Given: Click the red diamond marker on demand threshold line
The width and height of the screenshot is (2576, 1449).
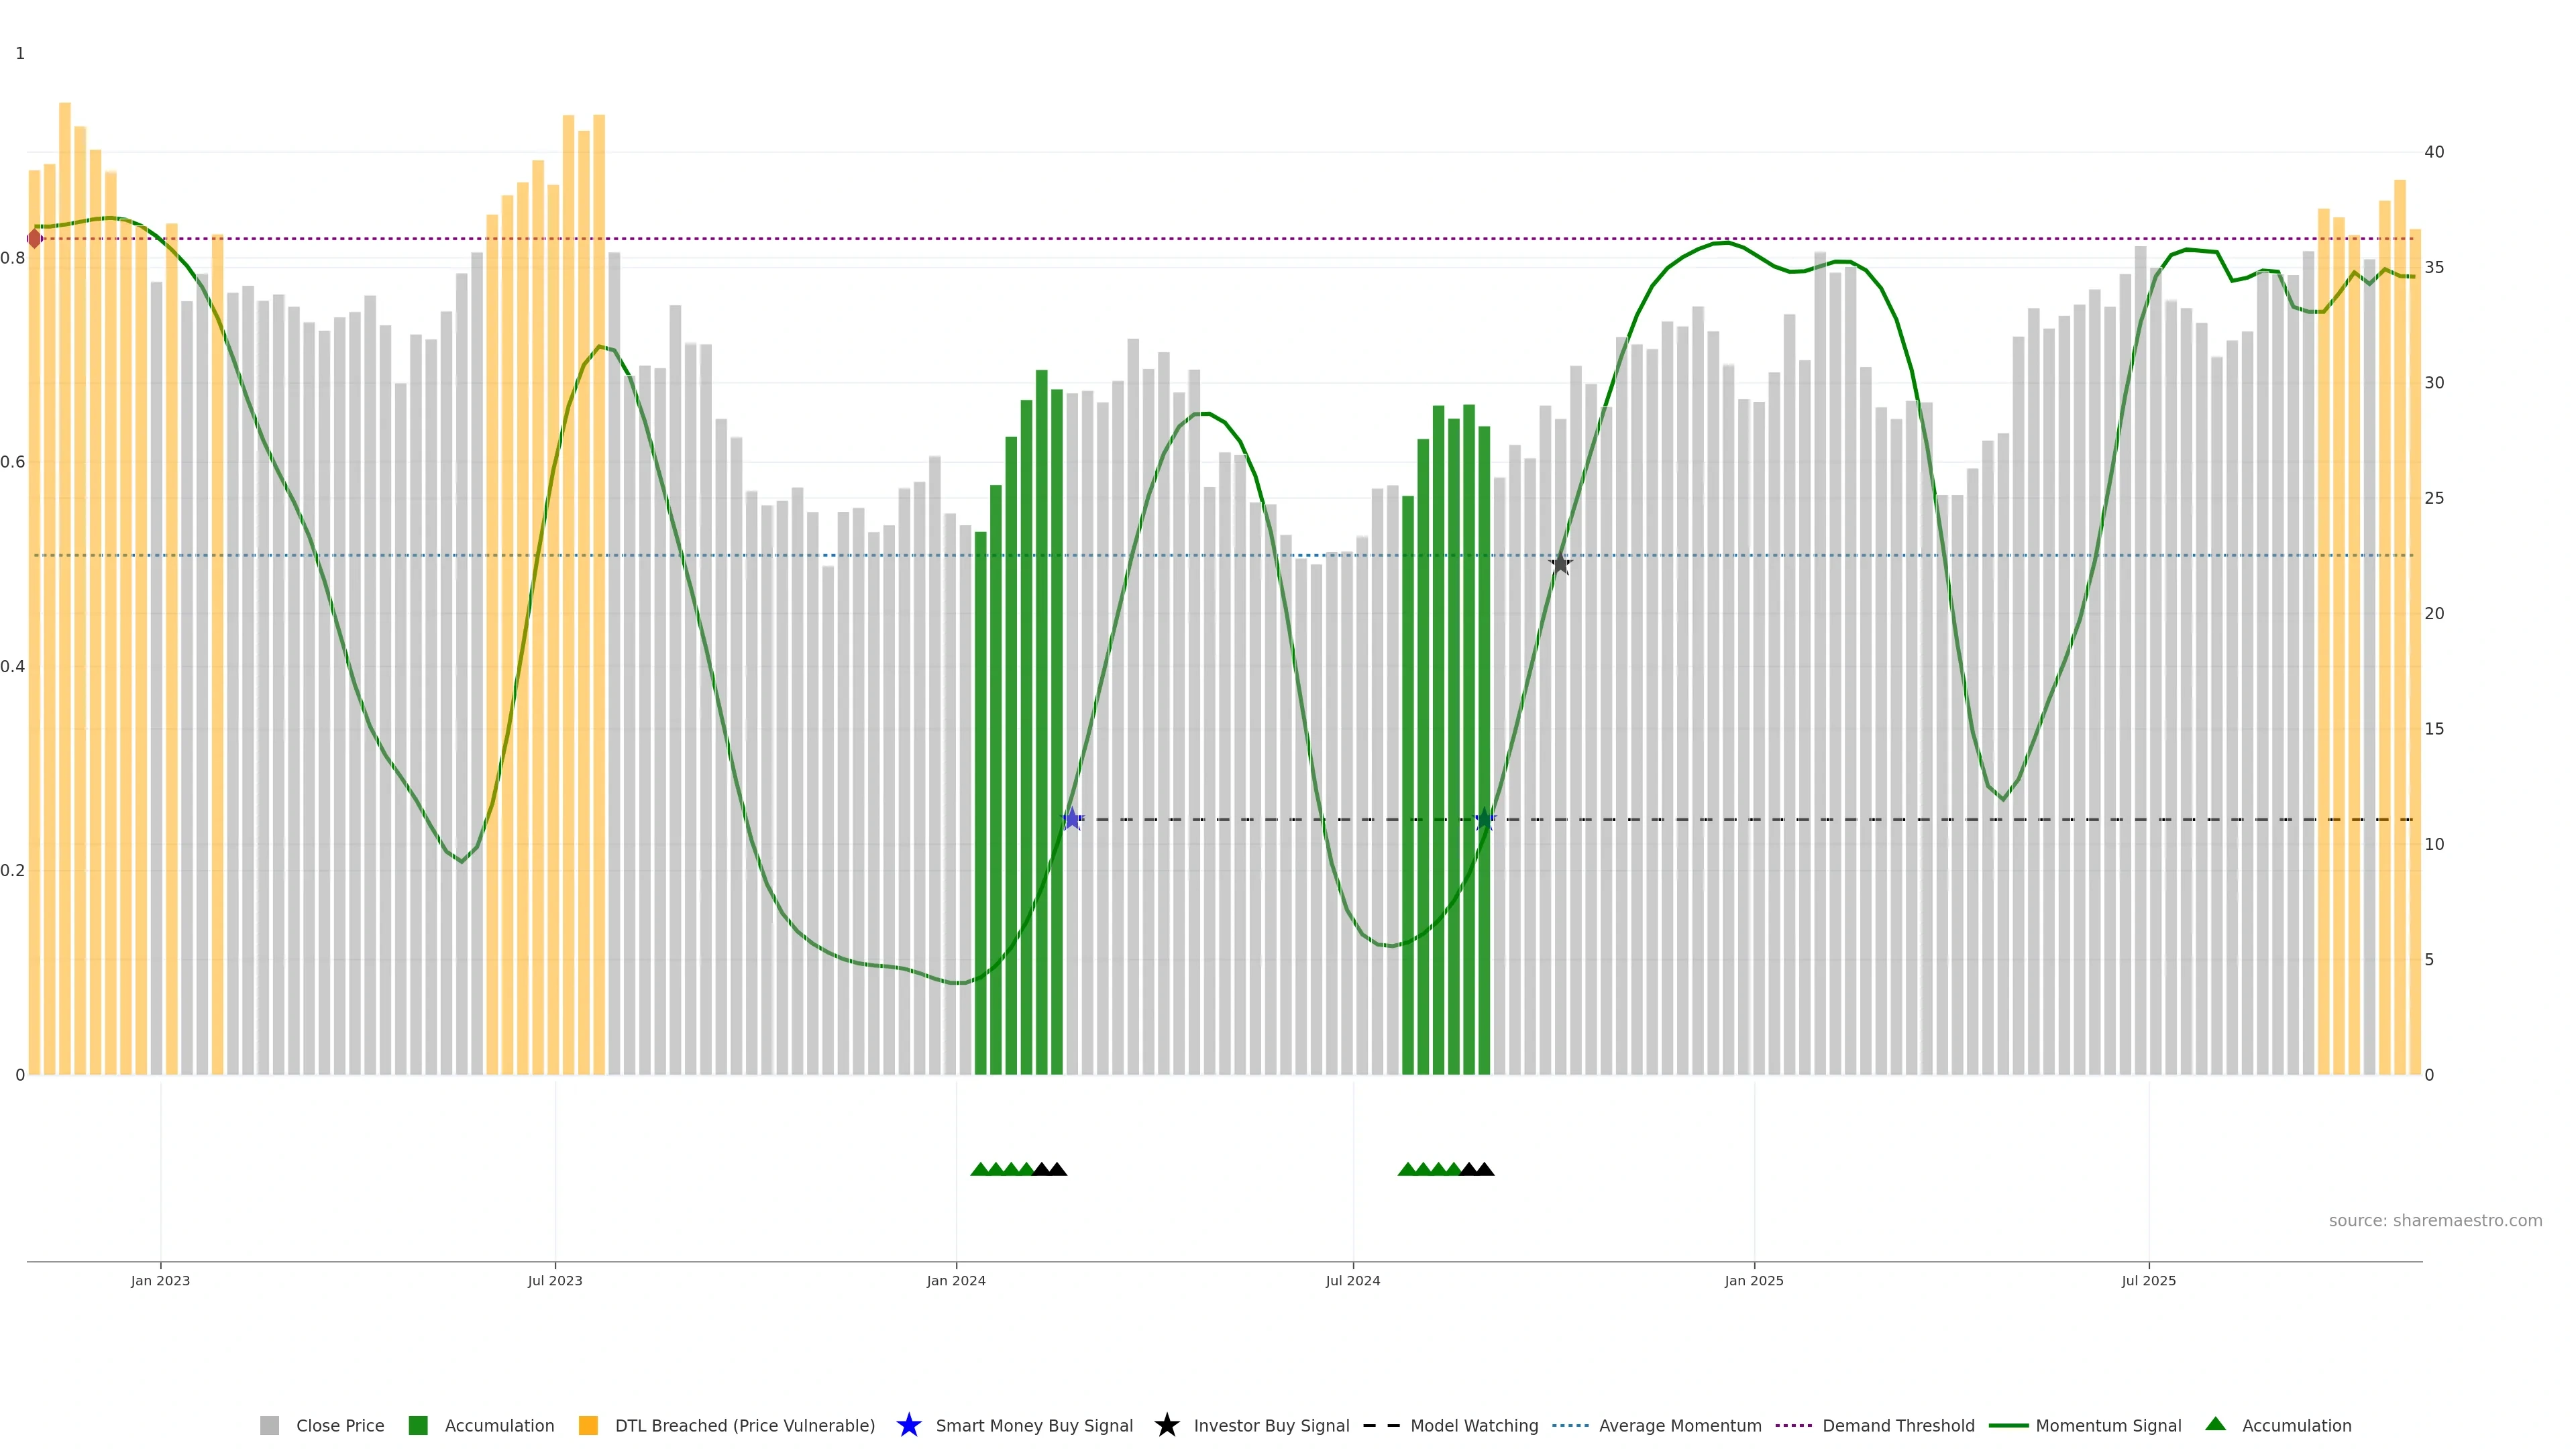Looking at the screenshot, I should click(x=34, y=239).
